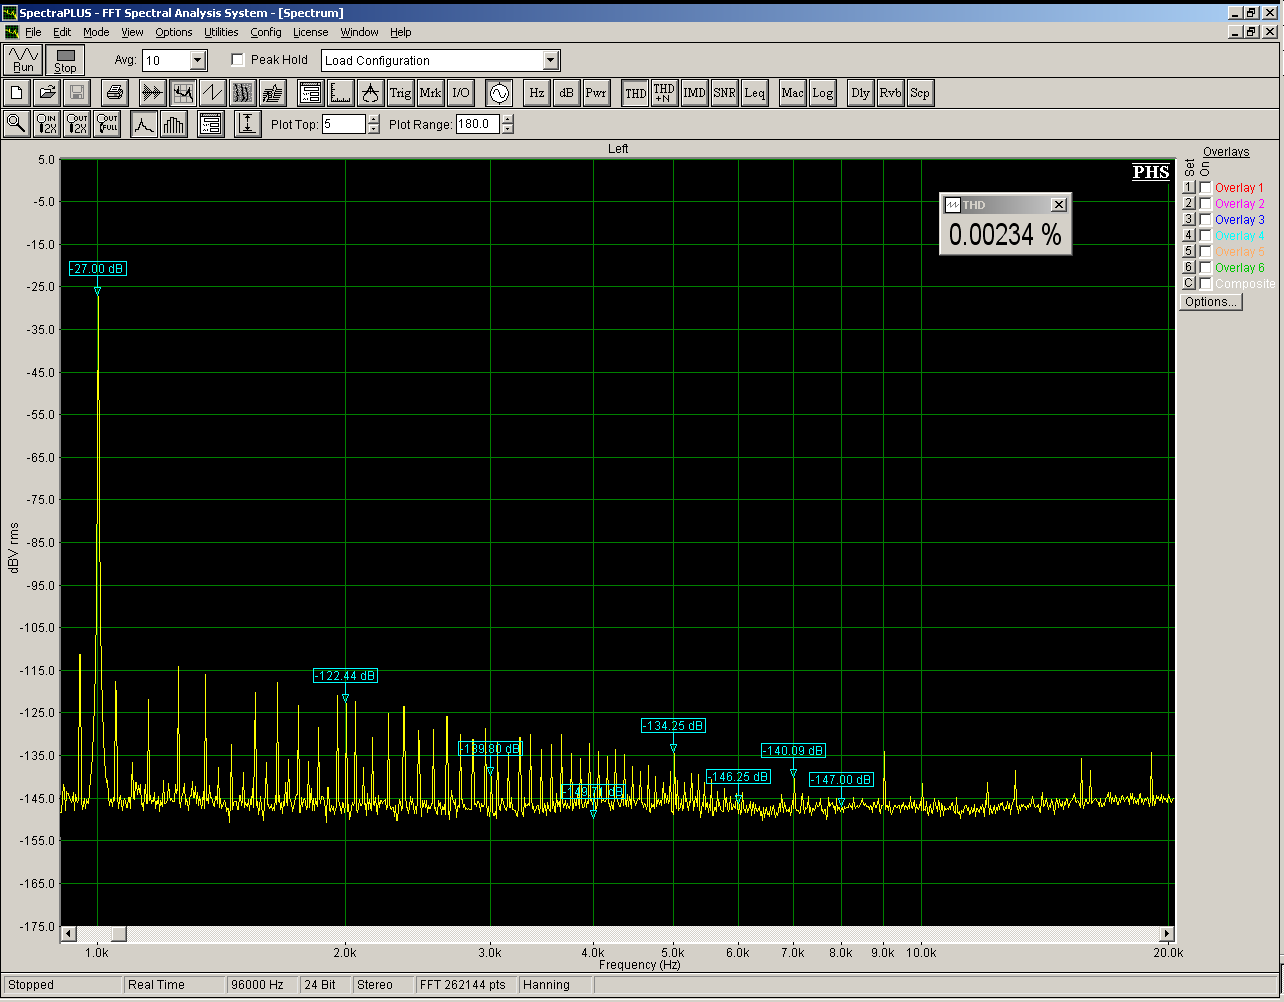Viewport: 1284px width, 1002px height.
Task: Open the Scp scope utility
Action: pyautogui.click(x=920, y=93)
